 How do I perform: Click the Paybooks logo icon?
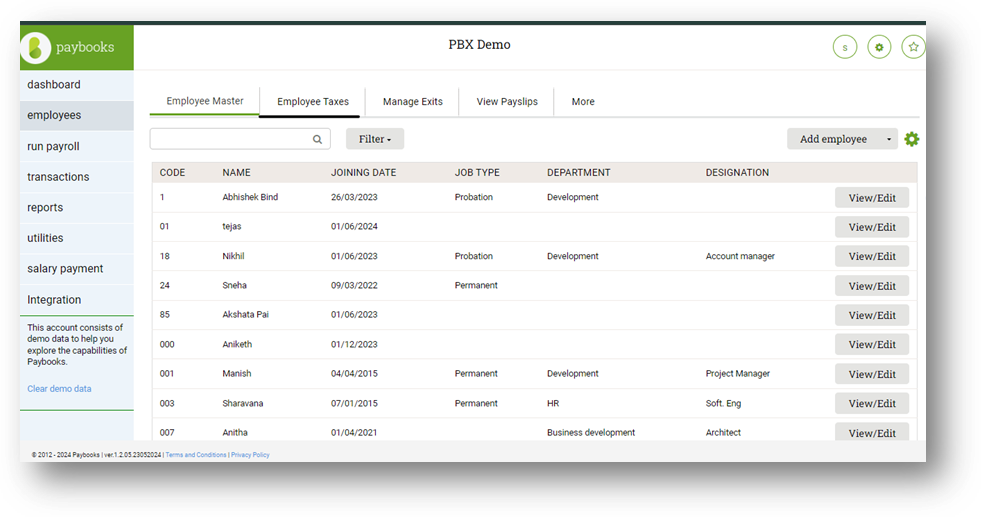[x=36, y=47]
